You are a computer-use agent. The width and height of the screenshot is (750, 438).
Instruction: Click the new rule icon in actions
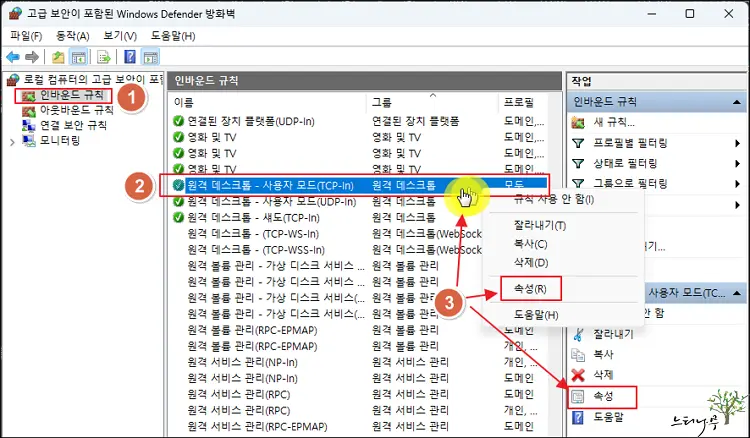click(x=578, y=123)
